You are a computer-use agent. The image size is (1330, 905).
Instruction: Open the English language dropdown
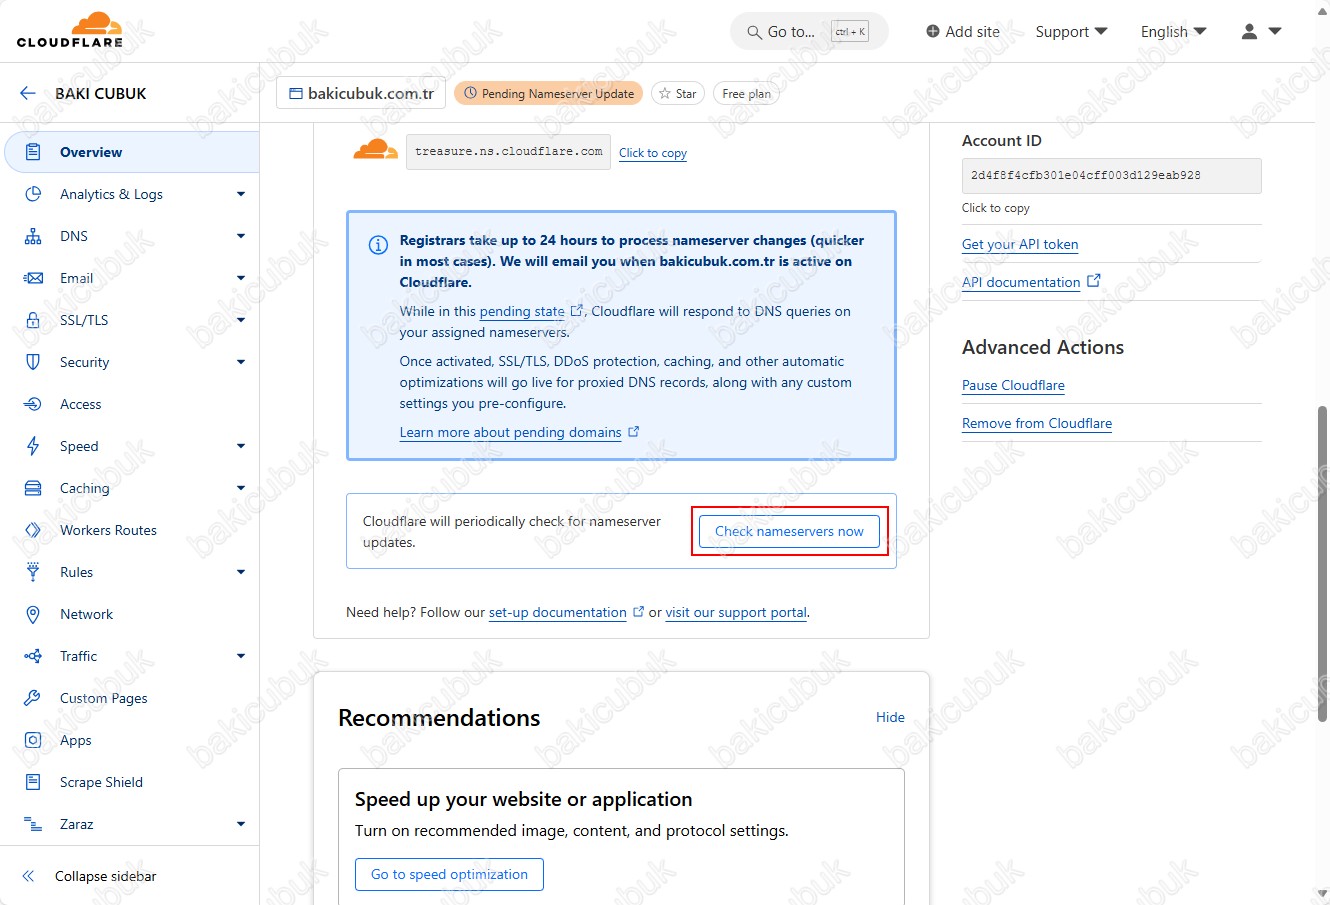click(1173, 32)
